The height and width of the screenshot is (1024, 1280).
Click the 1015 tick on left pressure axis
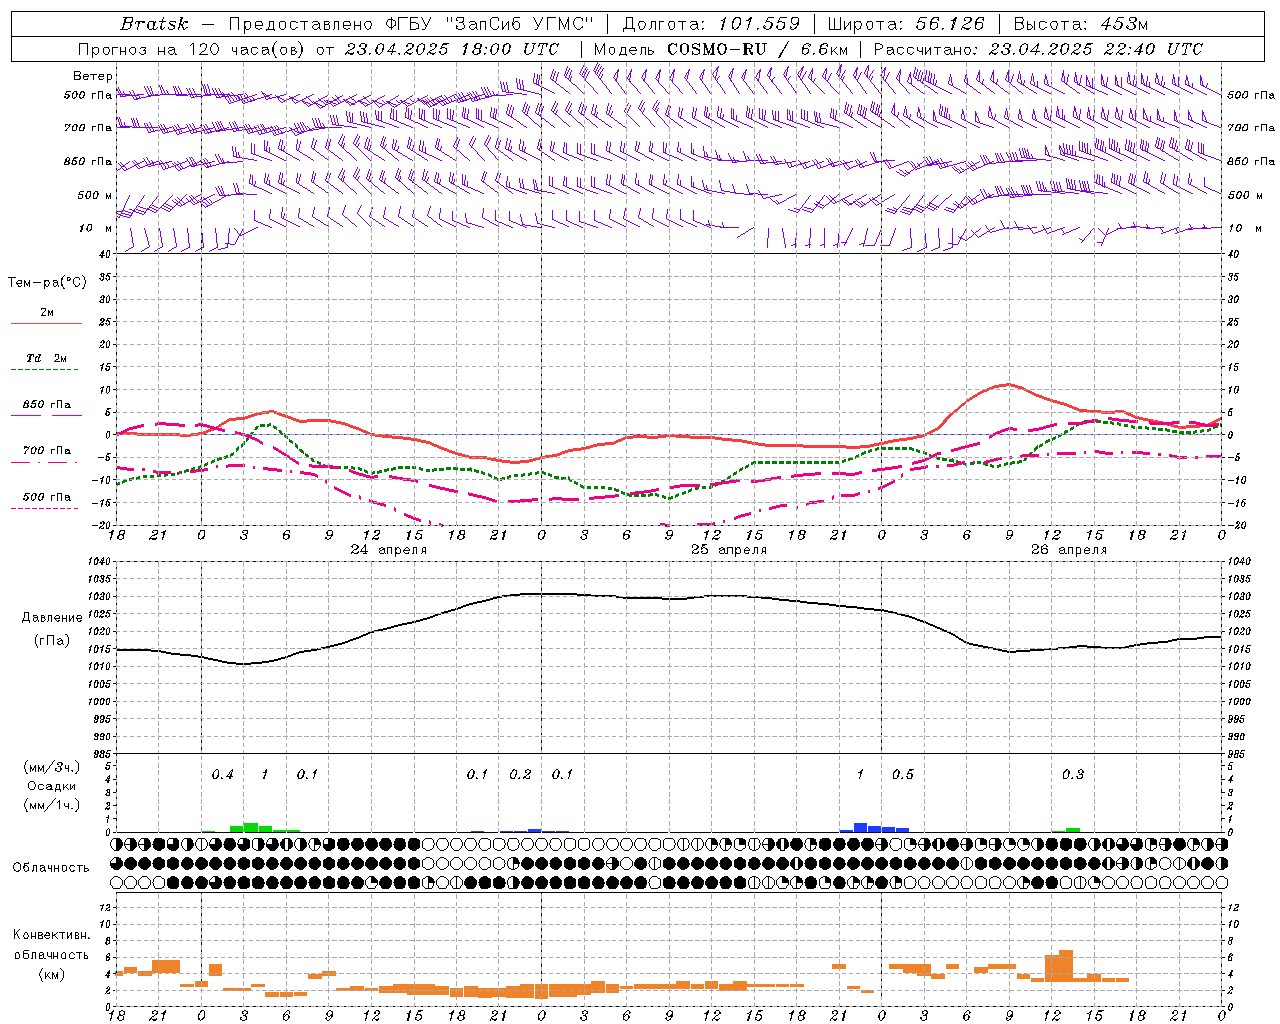tap(100, 649)
